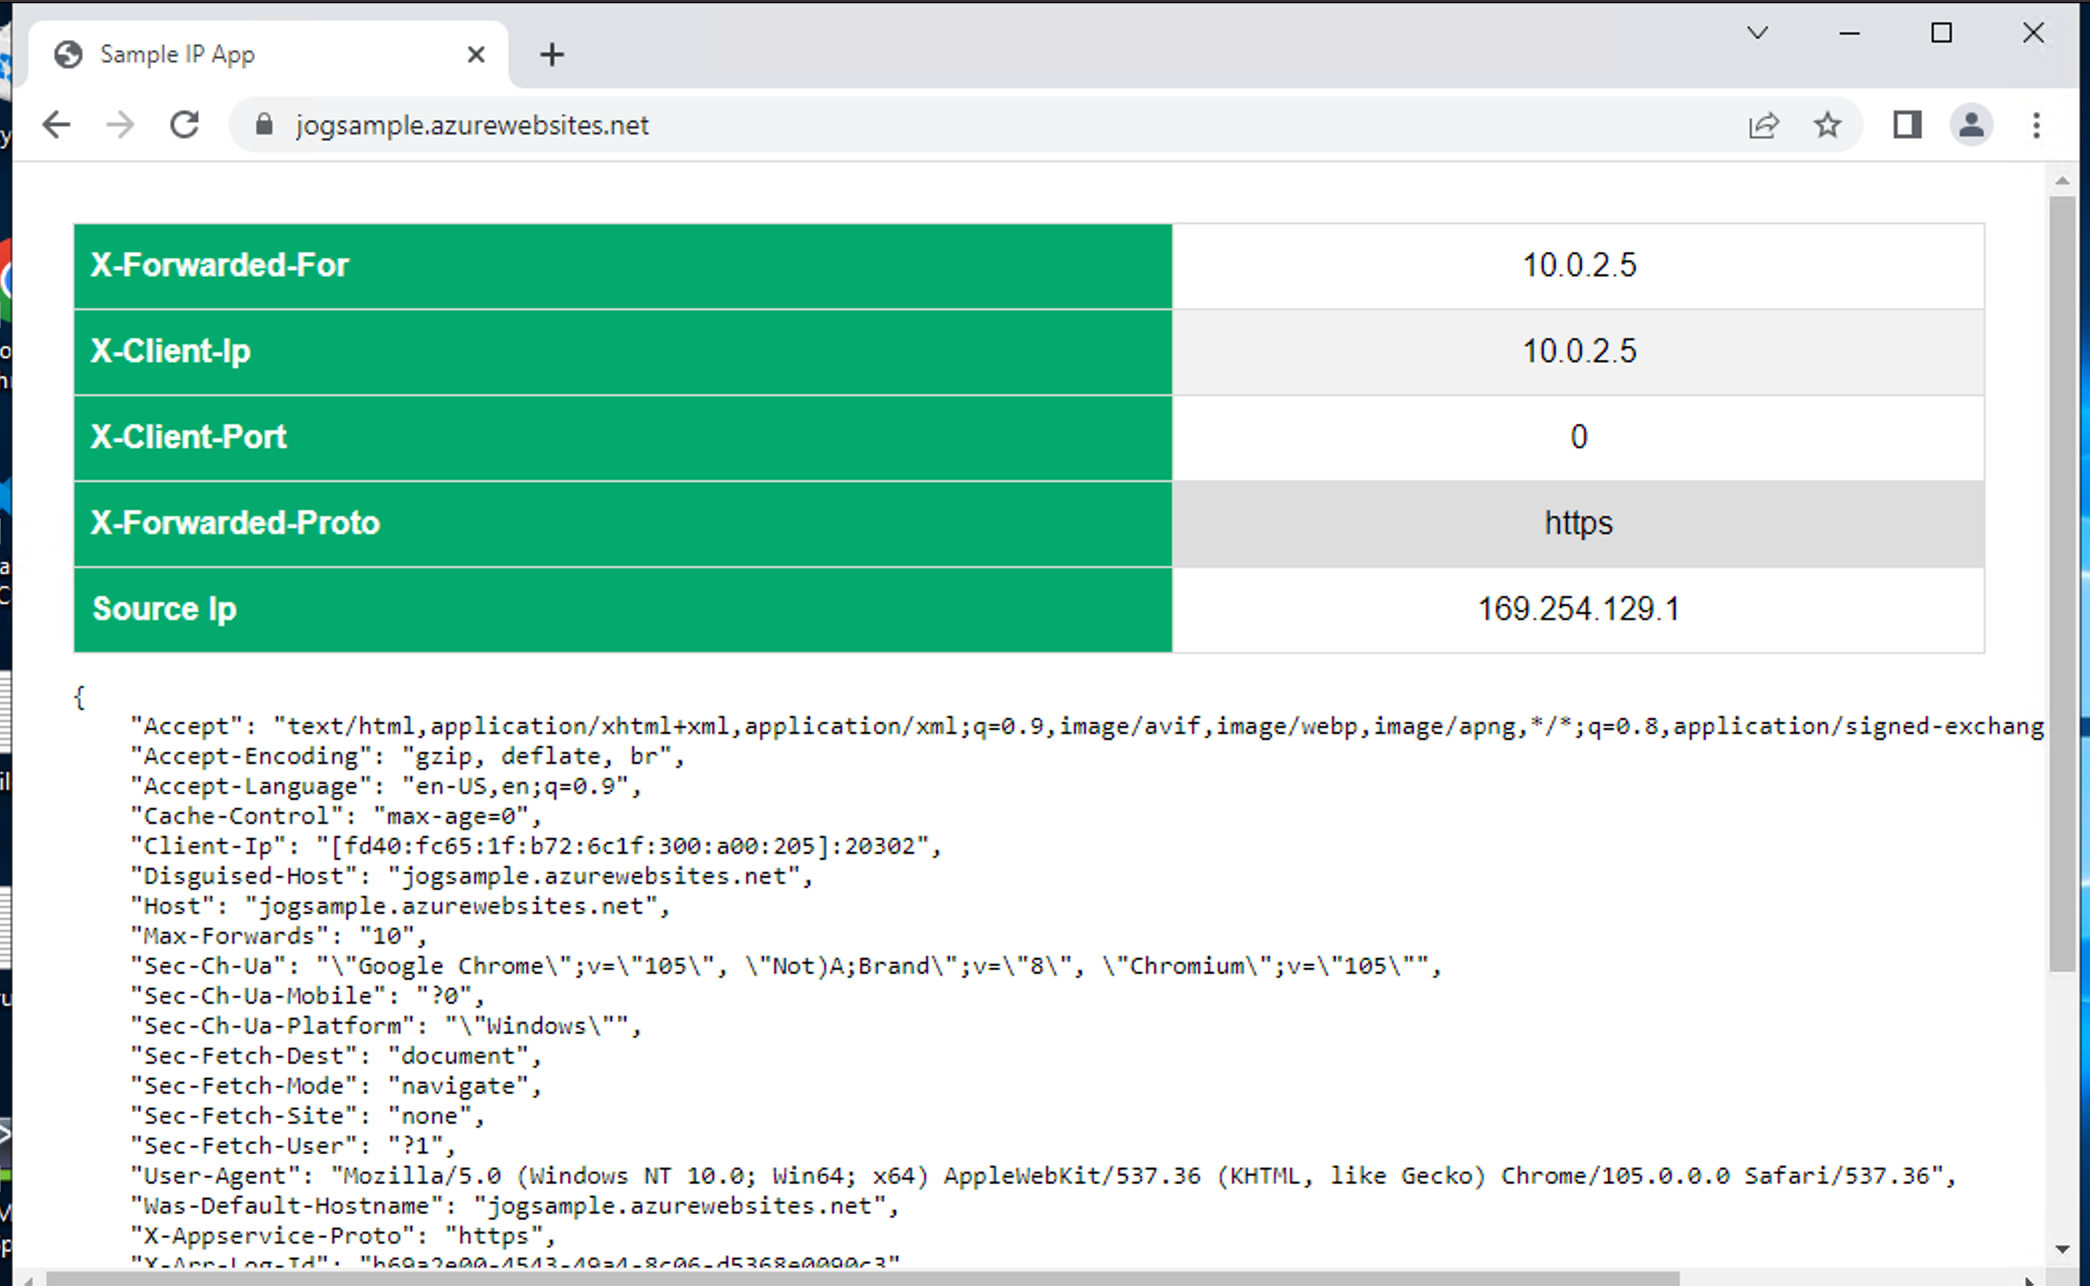Click the padlock security icon in address bar
Image resolution: width=2090 pixels, height=1286 pixels.
coord(264,125)
